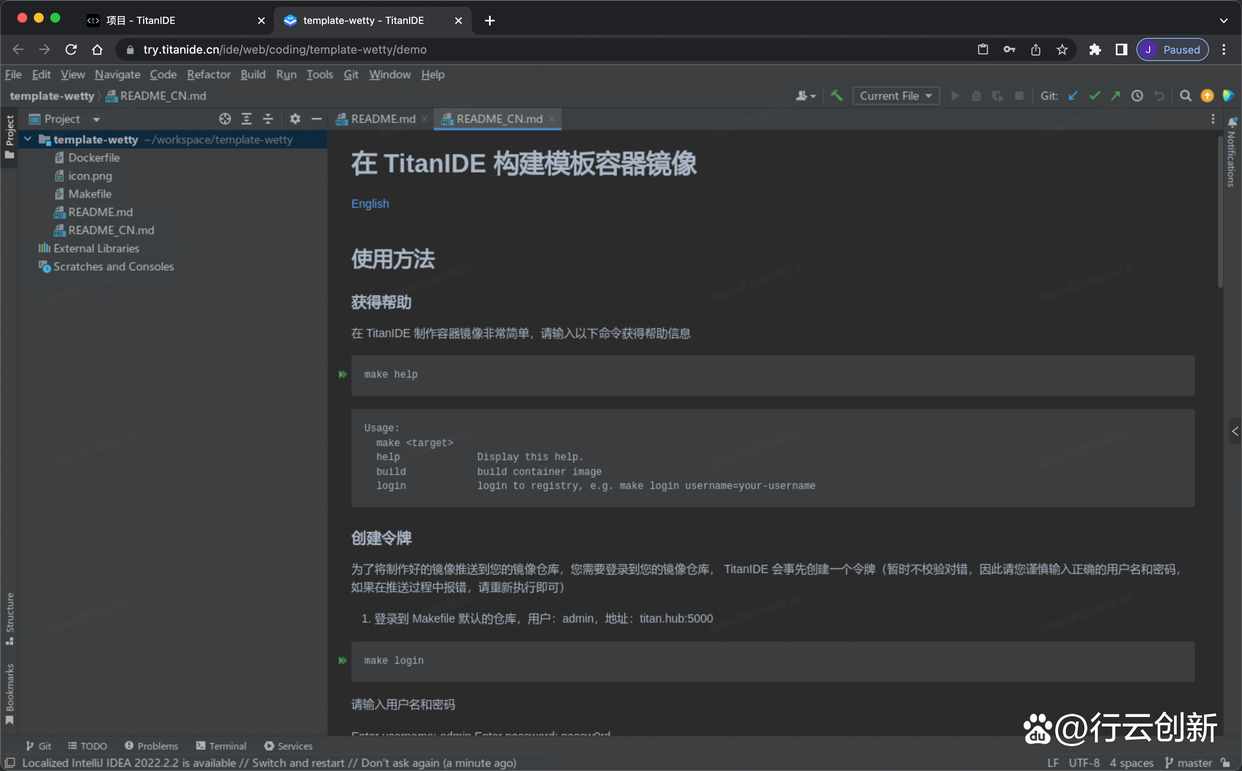Screen dimensions: 1242x771
Task: Click the Build Project hammer icon
Action: pos(837,96)
